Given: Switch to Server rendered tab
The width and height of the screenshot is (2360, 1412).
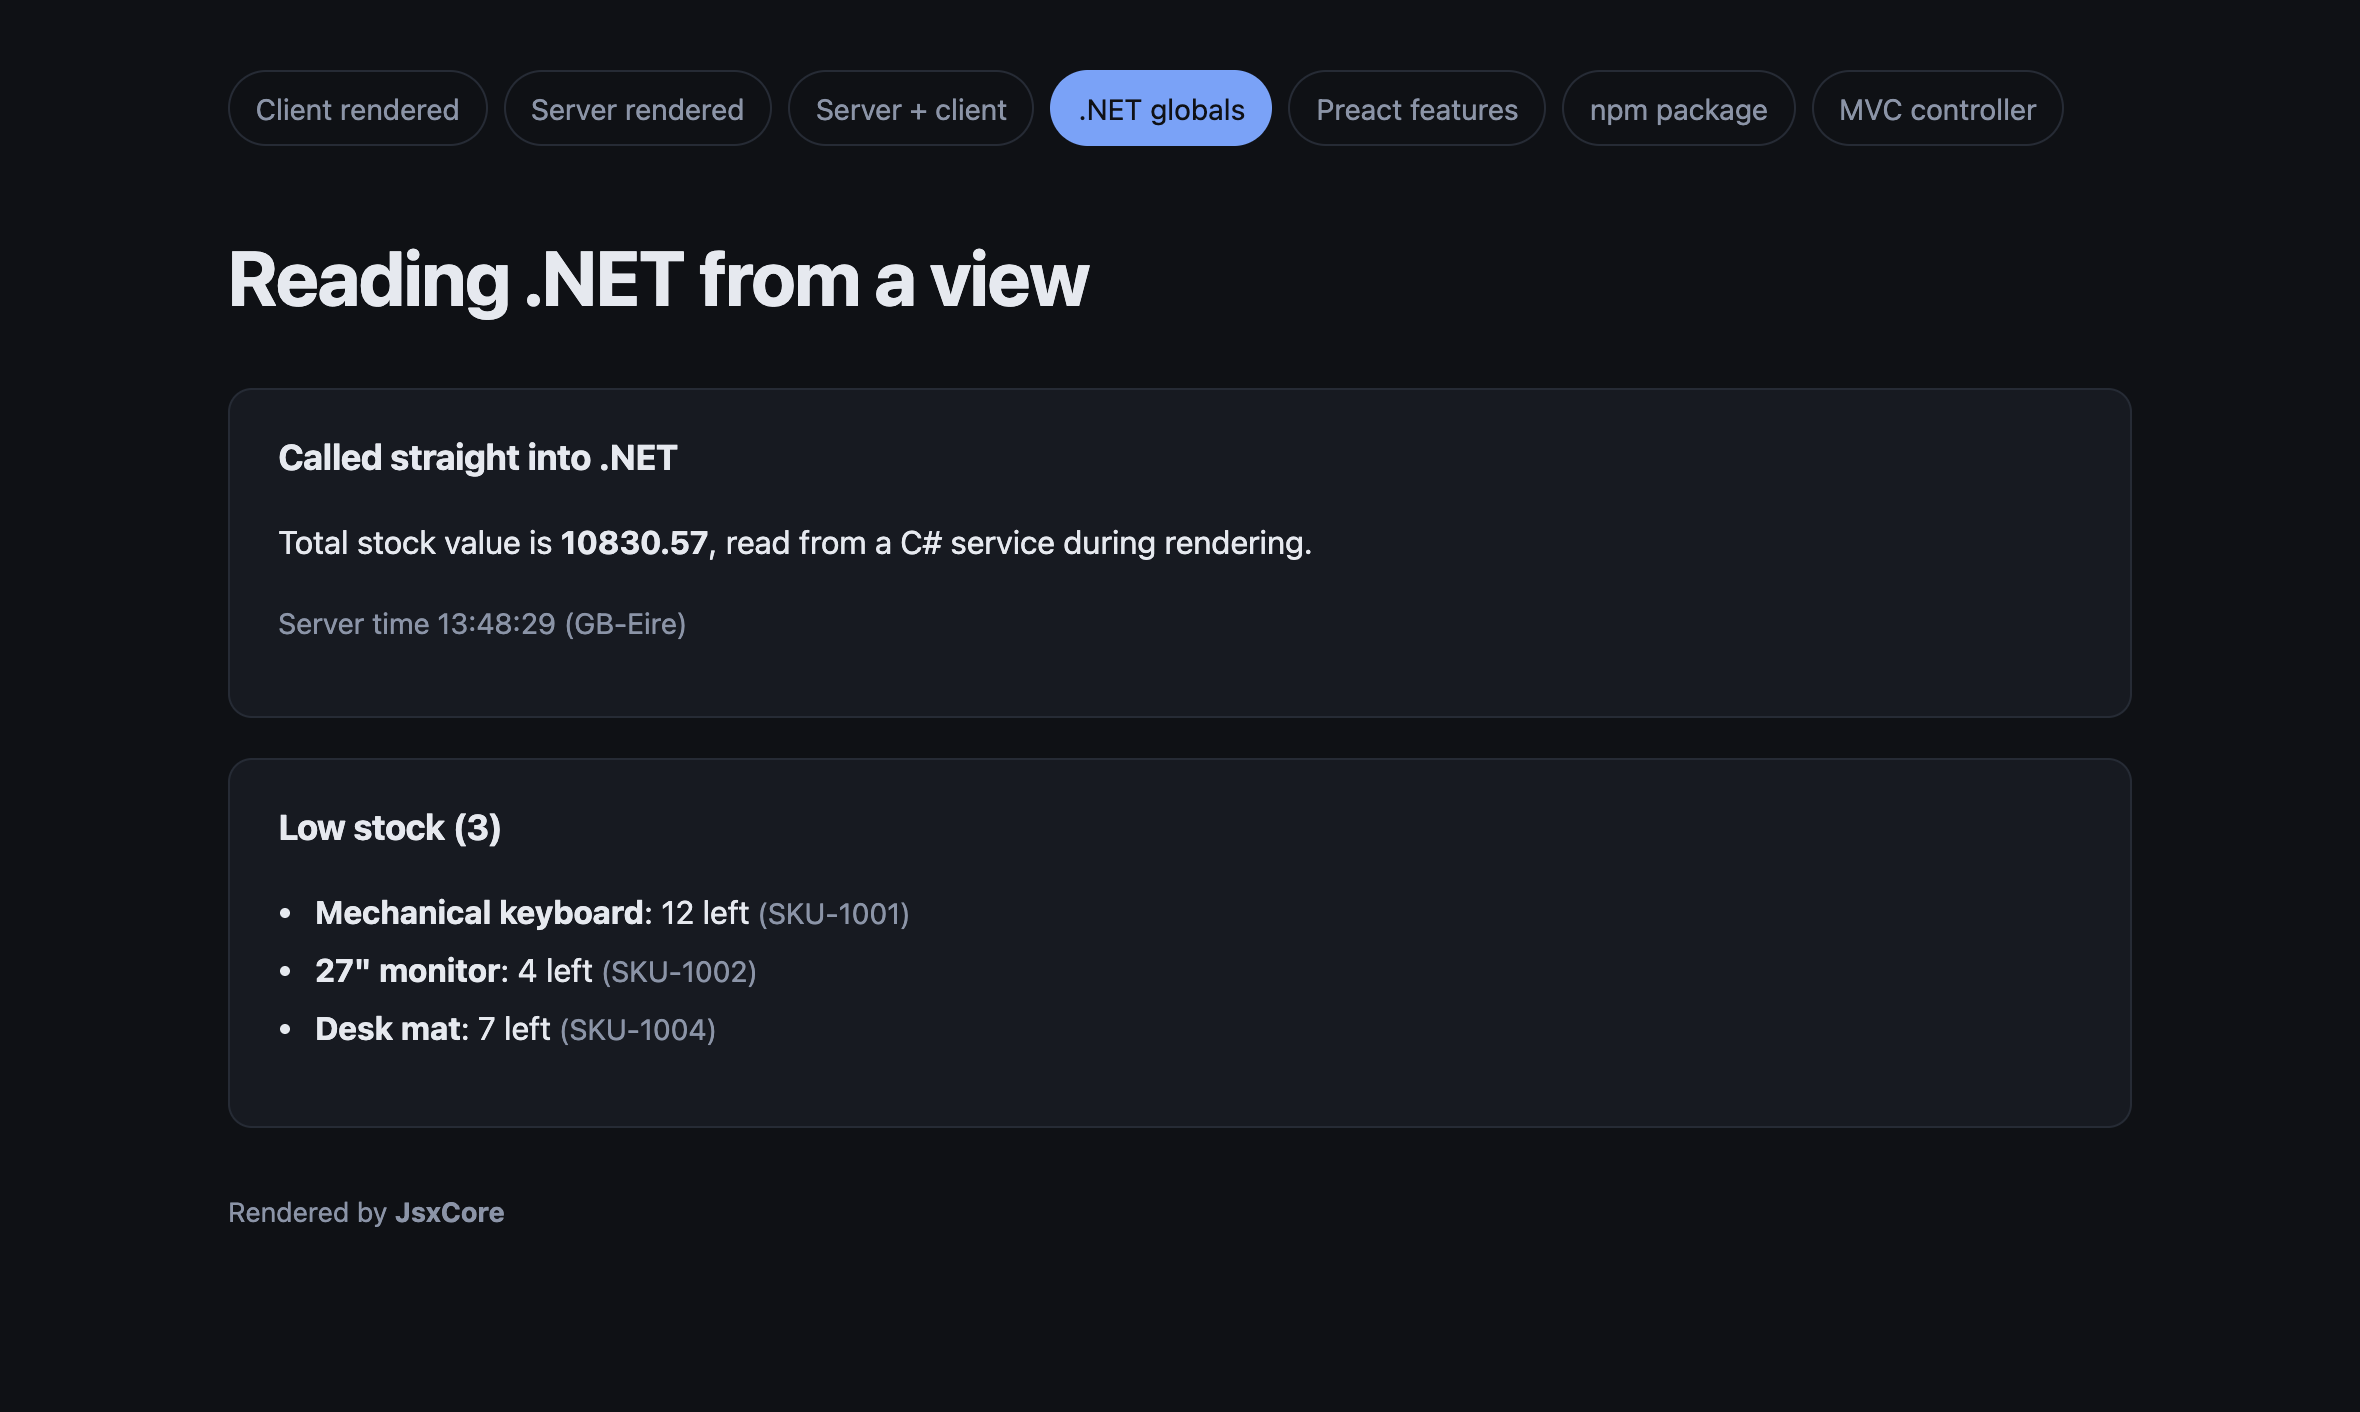Looking at the screenshot, I should coord(637,109).
